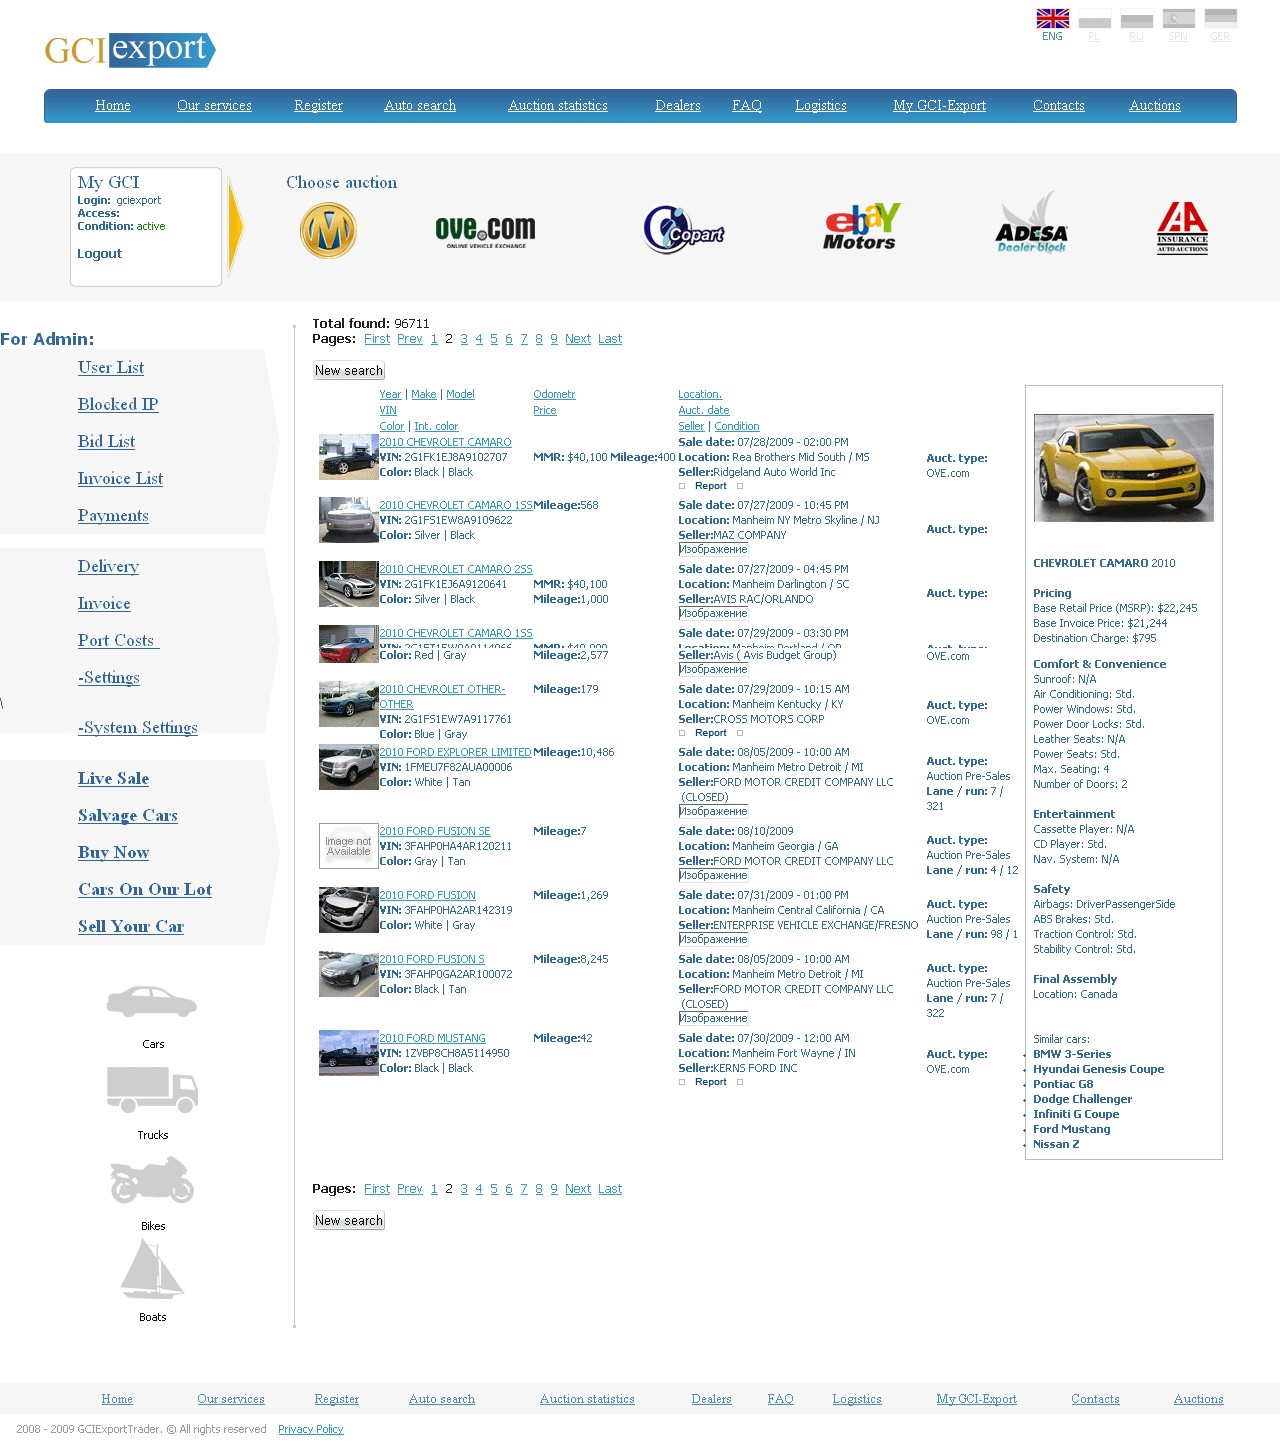
Task: Click the Boats sailboat icon
Action: pos(152,1269)
